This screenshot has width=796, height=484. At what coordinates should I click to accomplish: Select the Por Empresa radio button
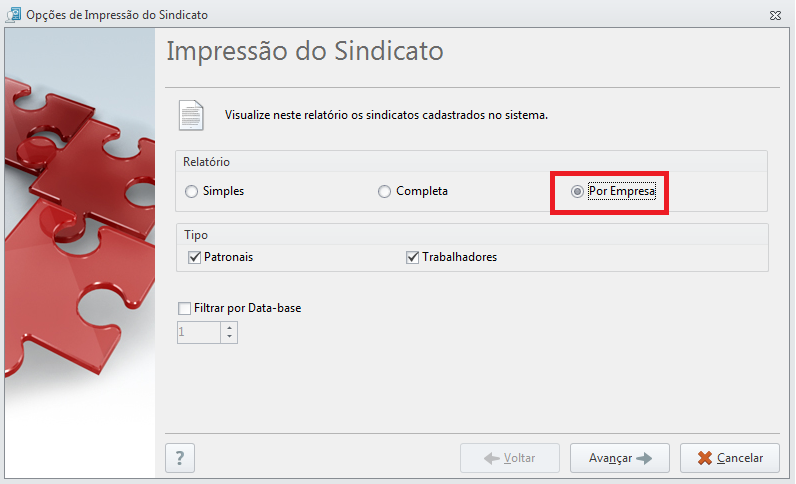[577, 191]
